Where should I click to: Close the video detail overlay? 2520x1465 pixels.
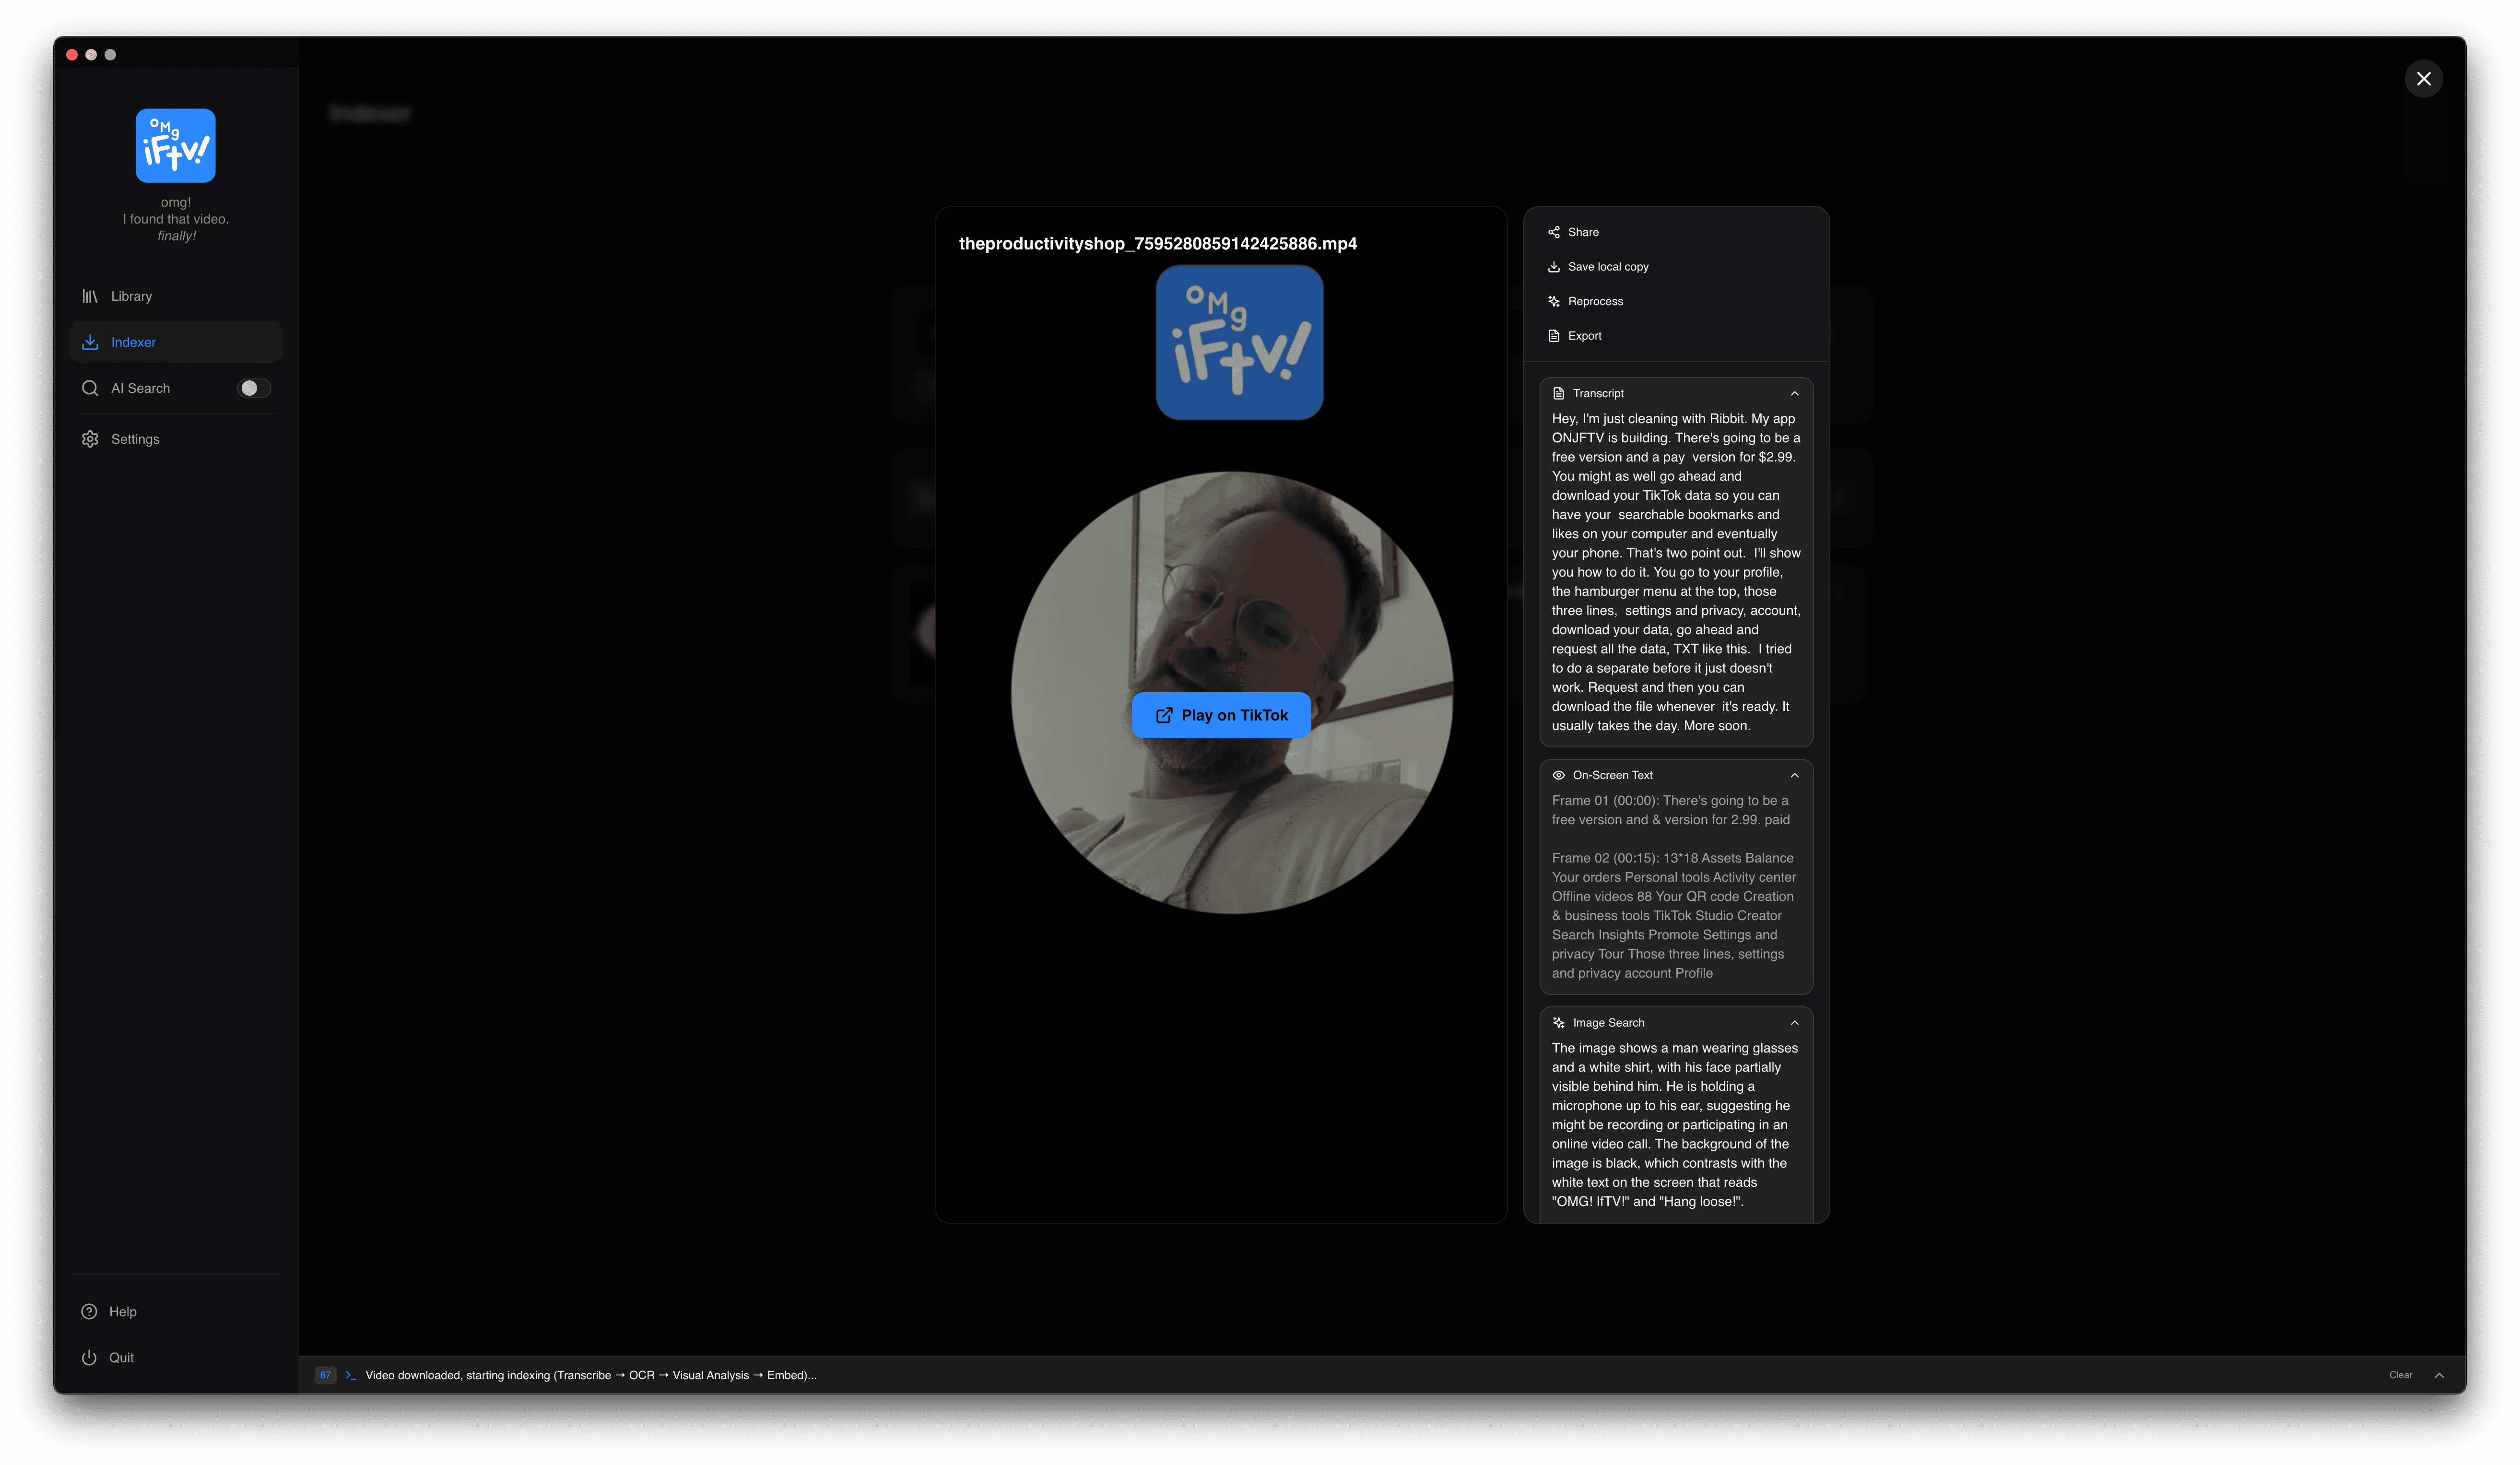click(2423, 79)
